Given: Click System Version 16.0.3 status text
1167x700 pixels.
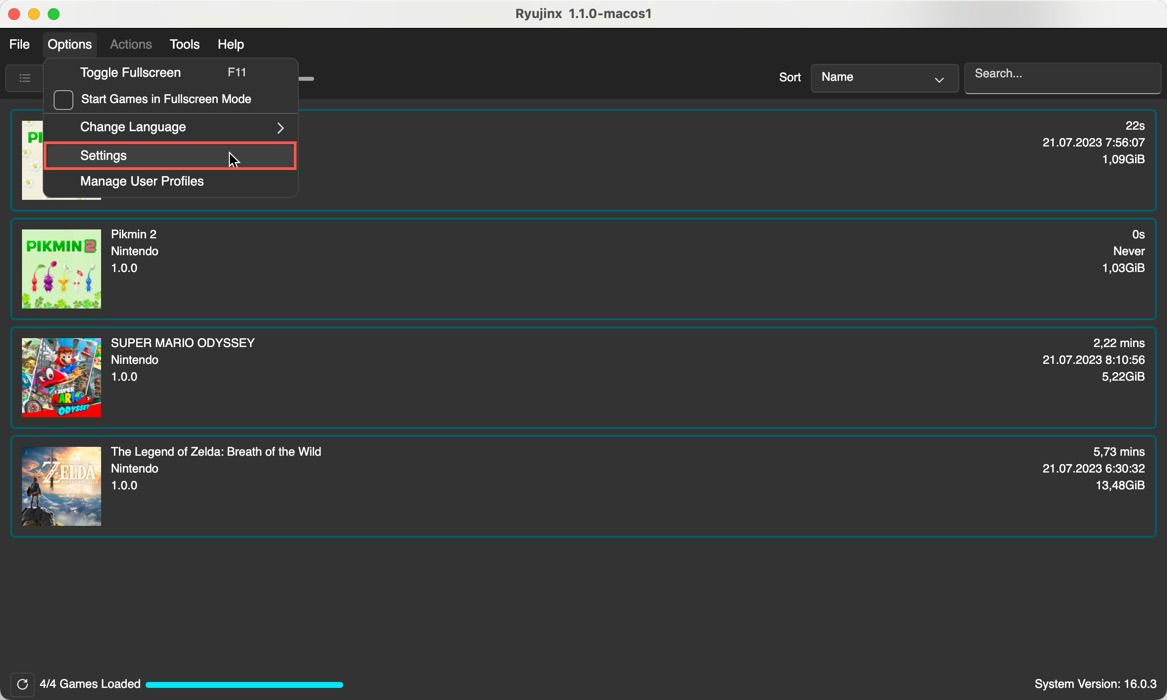Looking at the screenshot, I should 1095,684.
